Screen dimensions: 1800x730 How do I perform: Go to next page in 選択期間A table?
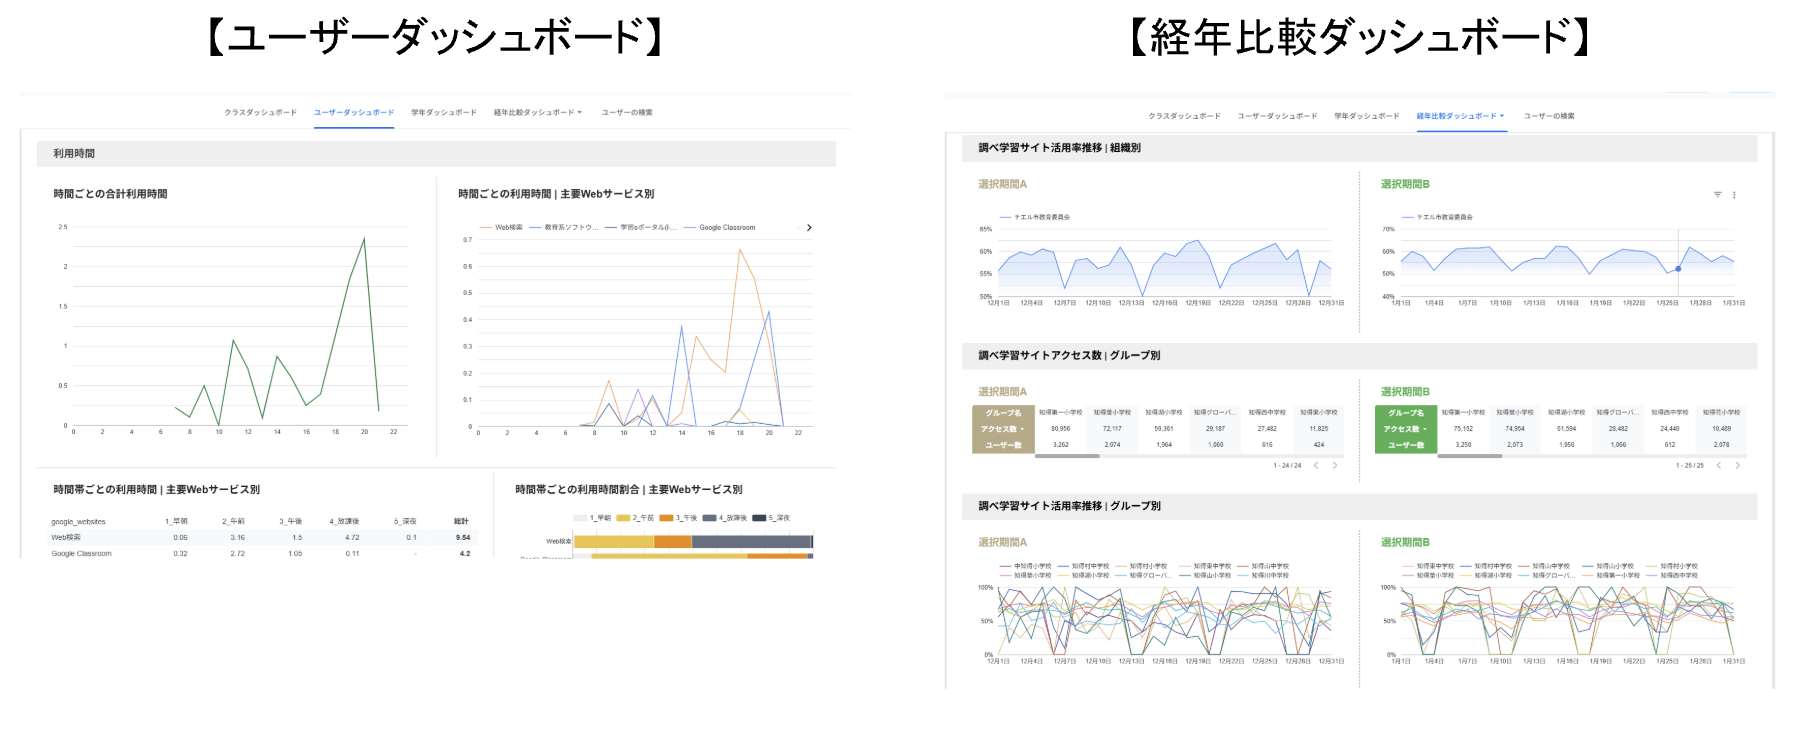coord(1335,465)
